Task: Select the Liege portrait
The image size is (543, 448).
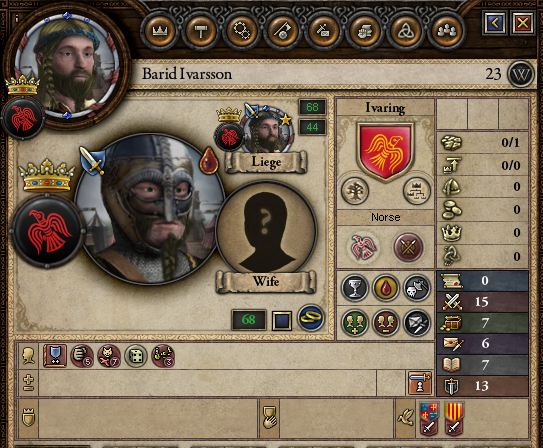Action: (x=267, y=131)
